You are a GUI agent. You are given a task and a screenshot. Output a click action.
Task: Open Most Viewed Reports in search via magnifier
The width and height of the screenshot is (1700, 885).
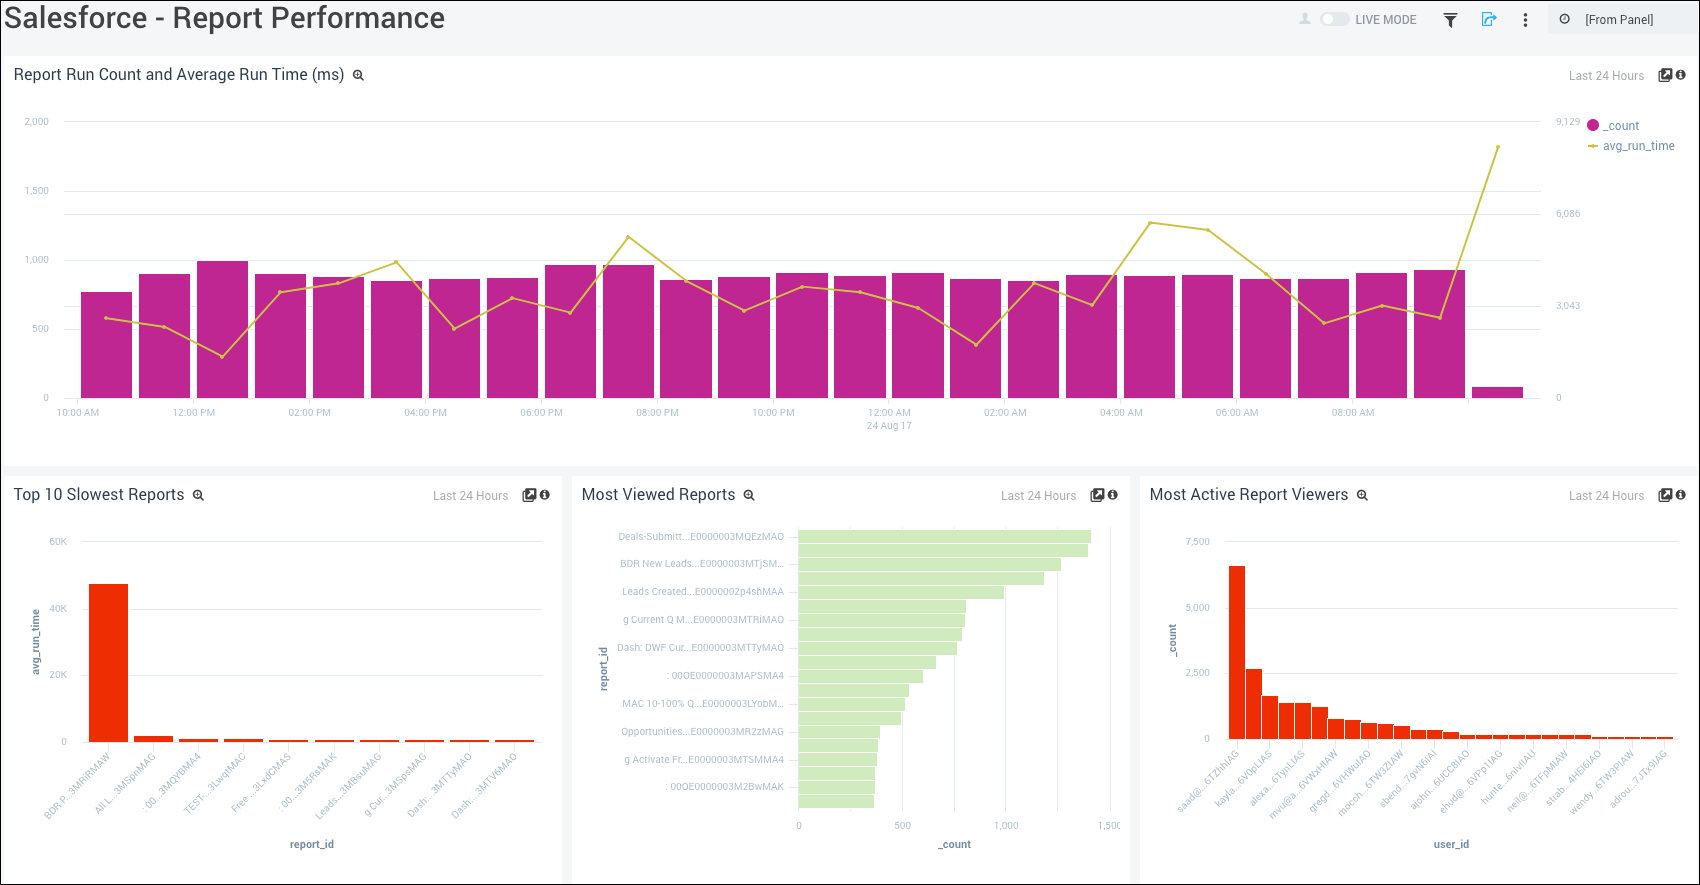pyautogui.click(x=749, y=495)
